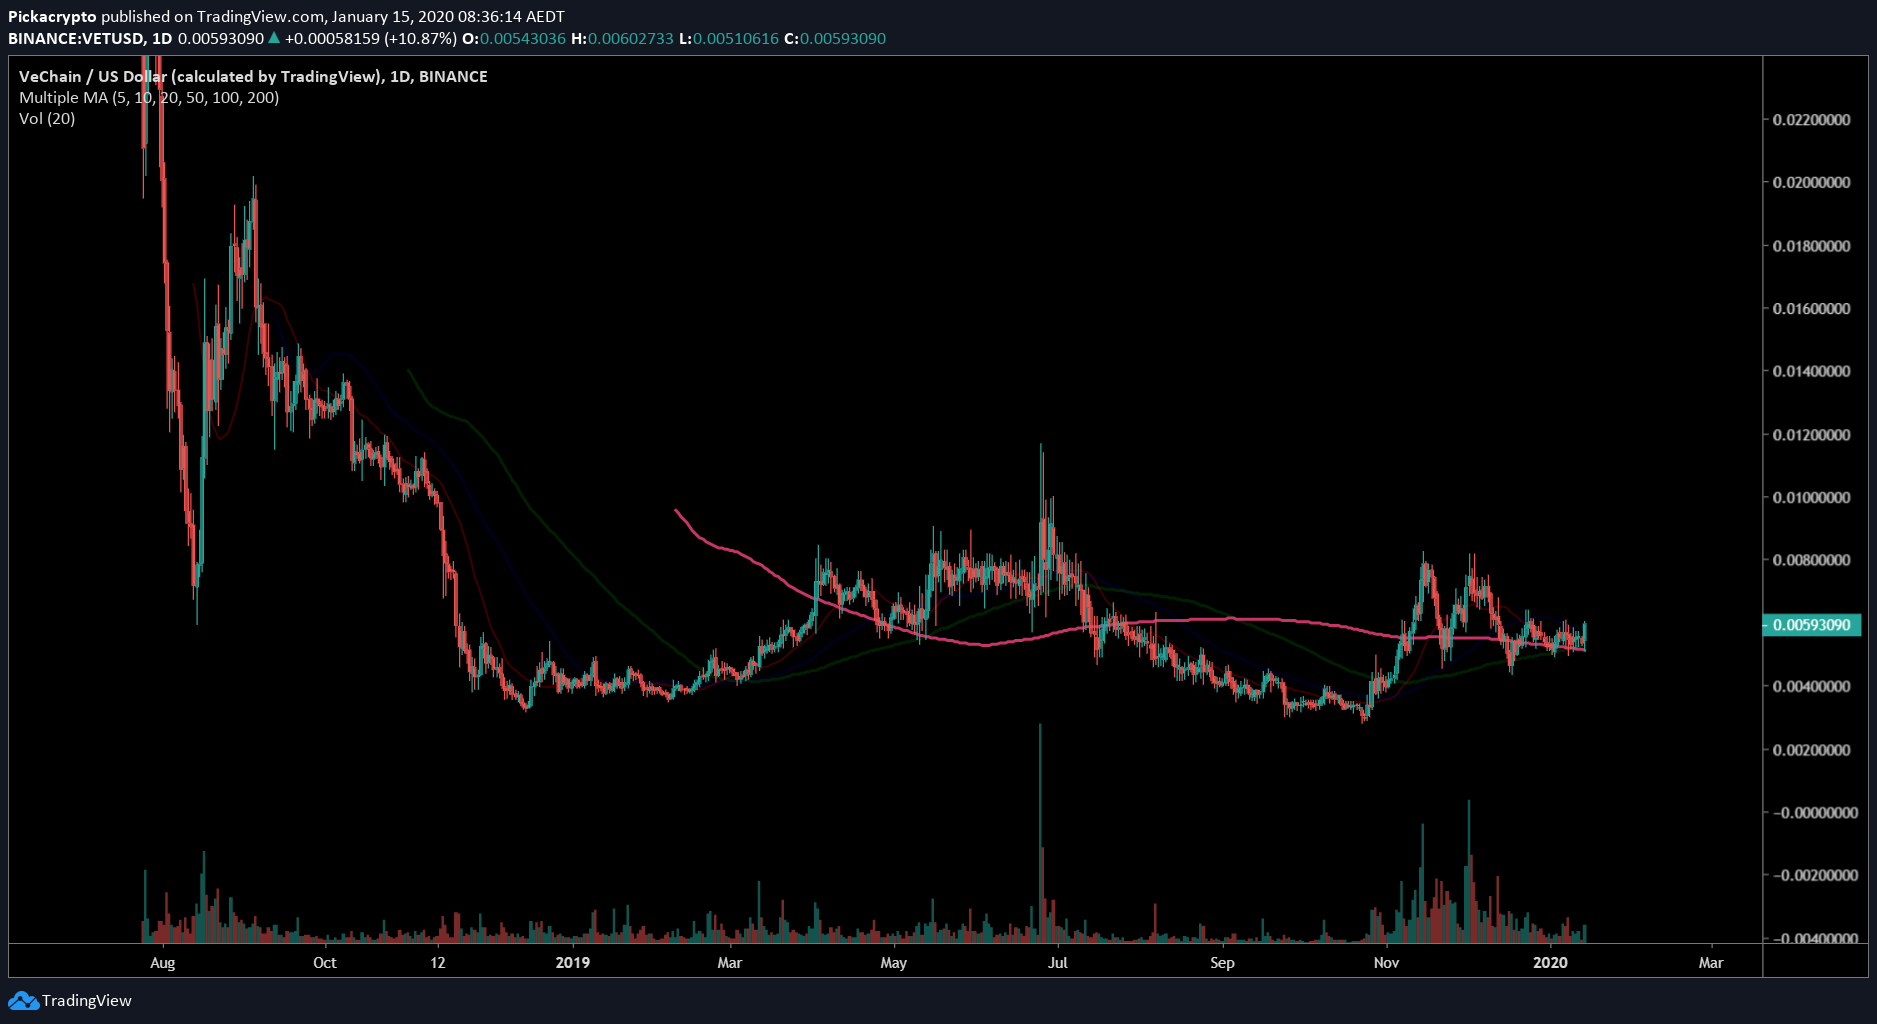Click the green up-arrow change indicator

274,38
